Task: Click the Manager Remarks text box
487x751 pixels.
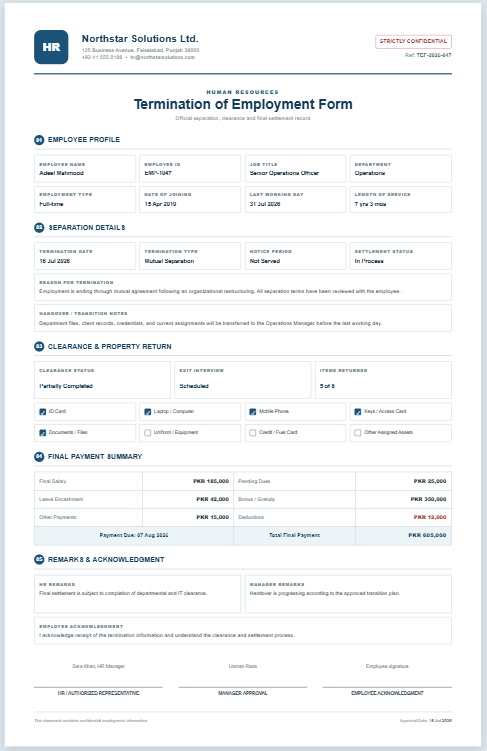Action: tap(348, 594)
